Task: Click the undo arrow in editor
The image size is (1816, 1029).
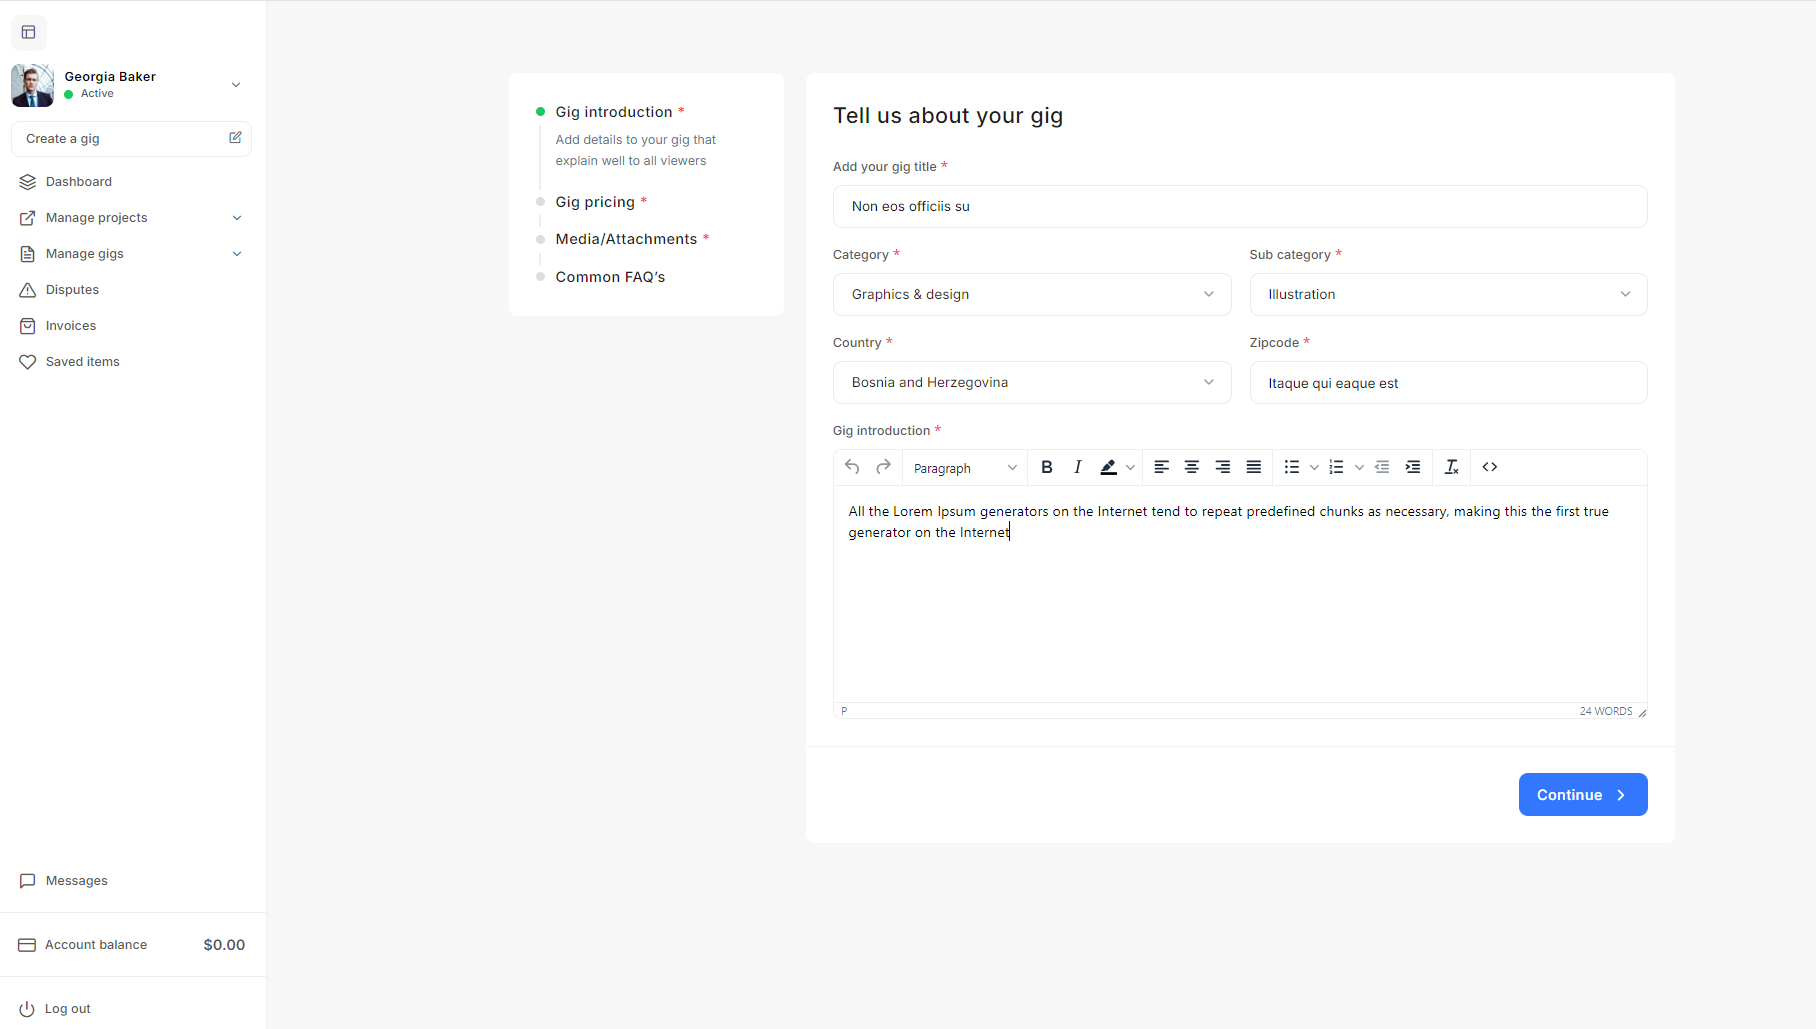Action: pos(852,467)
